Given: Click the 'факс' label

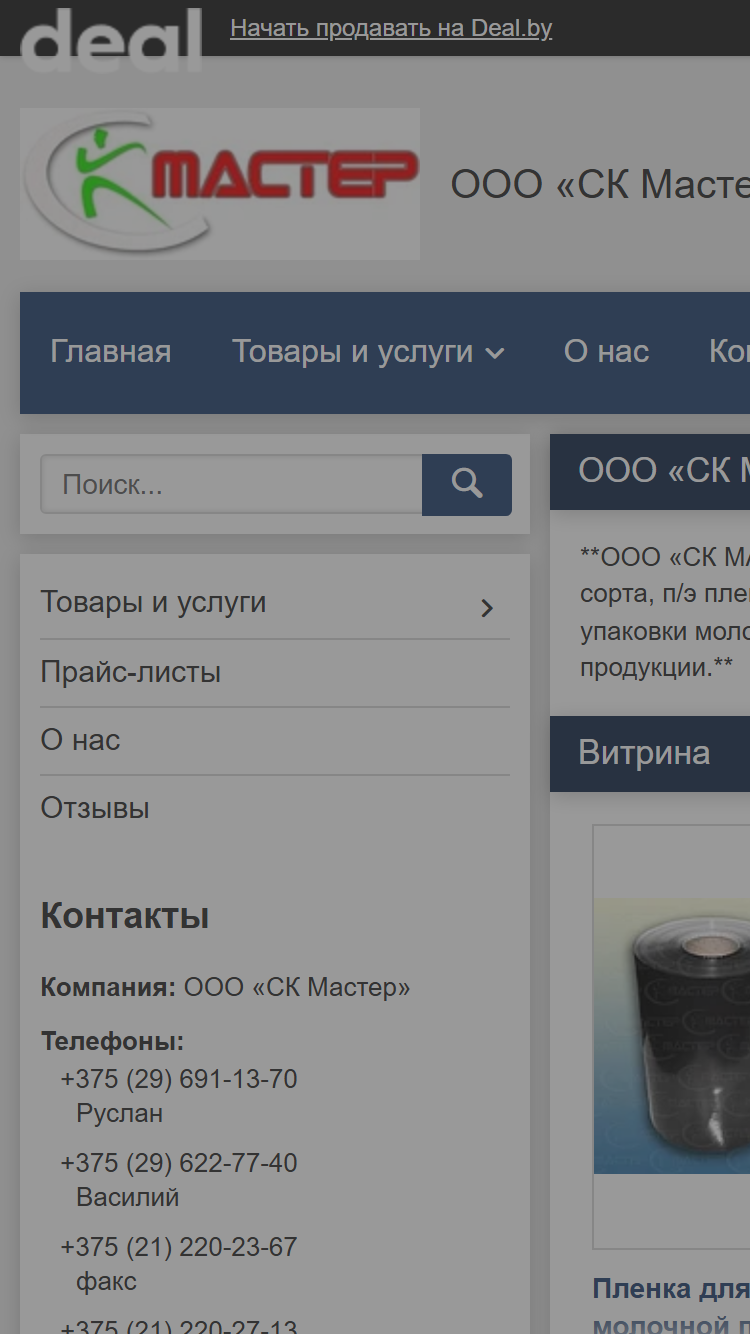Looking at the screenshot, I should (106, 1282).
